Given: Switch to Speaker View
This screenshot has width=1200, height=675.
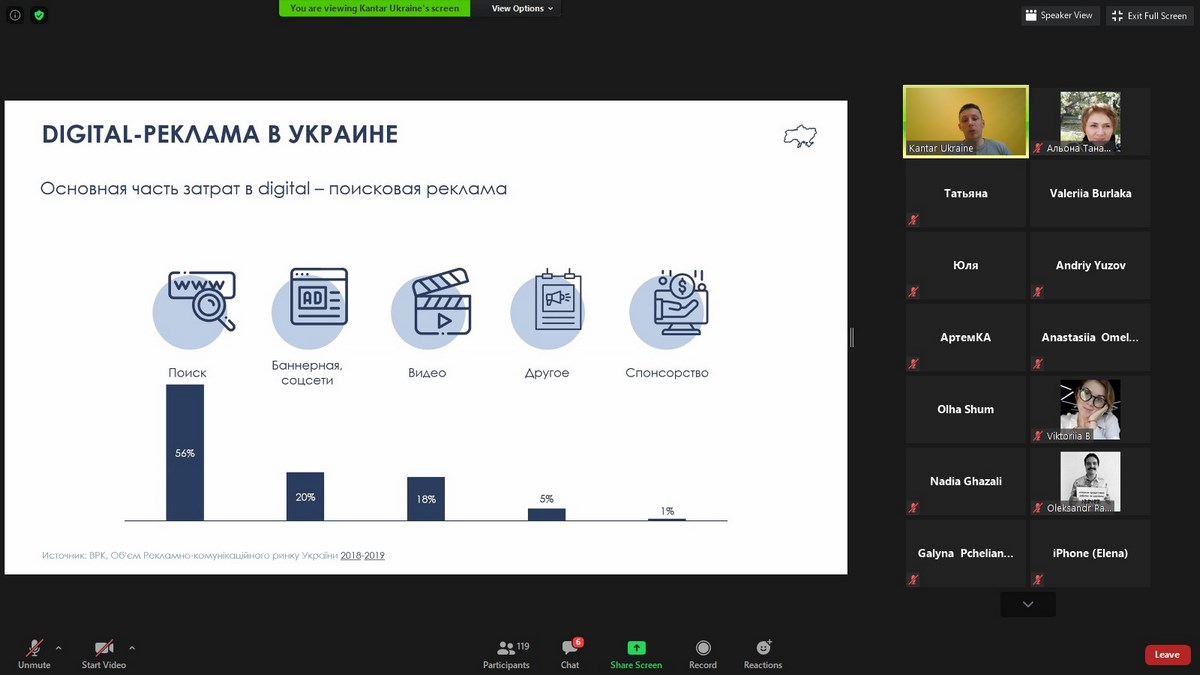Looking at the screenshot, I should coord(1060,16).
